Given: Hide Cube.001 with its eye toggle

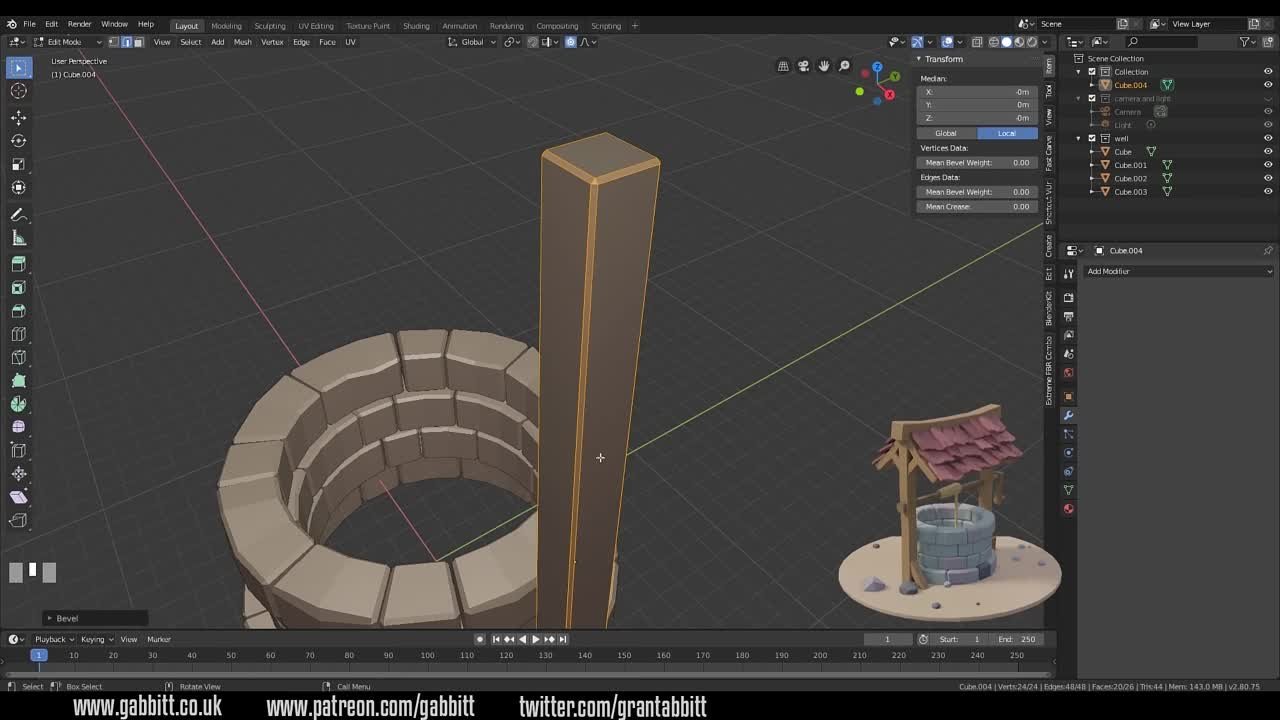Looking at the screenshot, I should tap(1267, 165).
